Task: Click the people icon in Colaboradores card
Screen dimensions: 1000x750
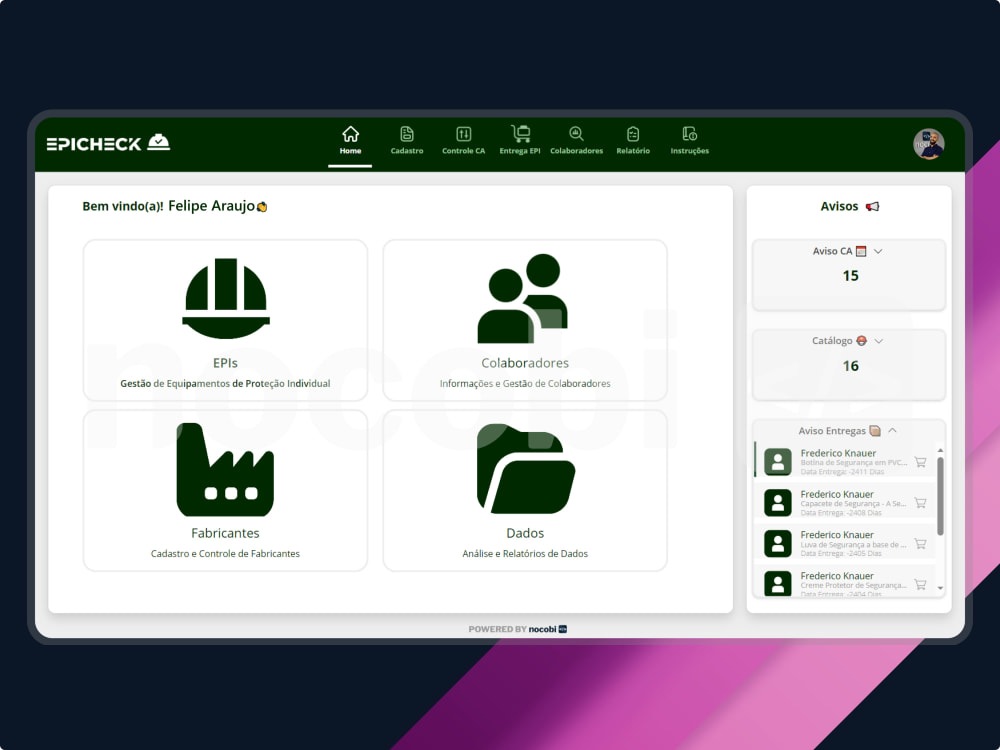Action: (523, 298)
